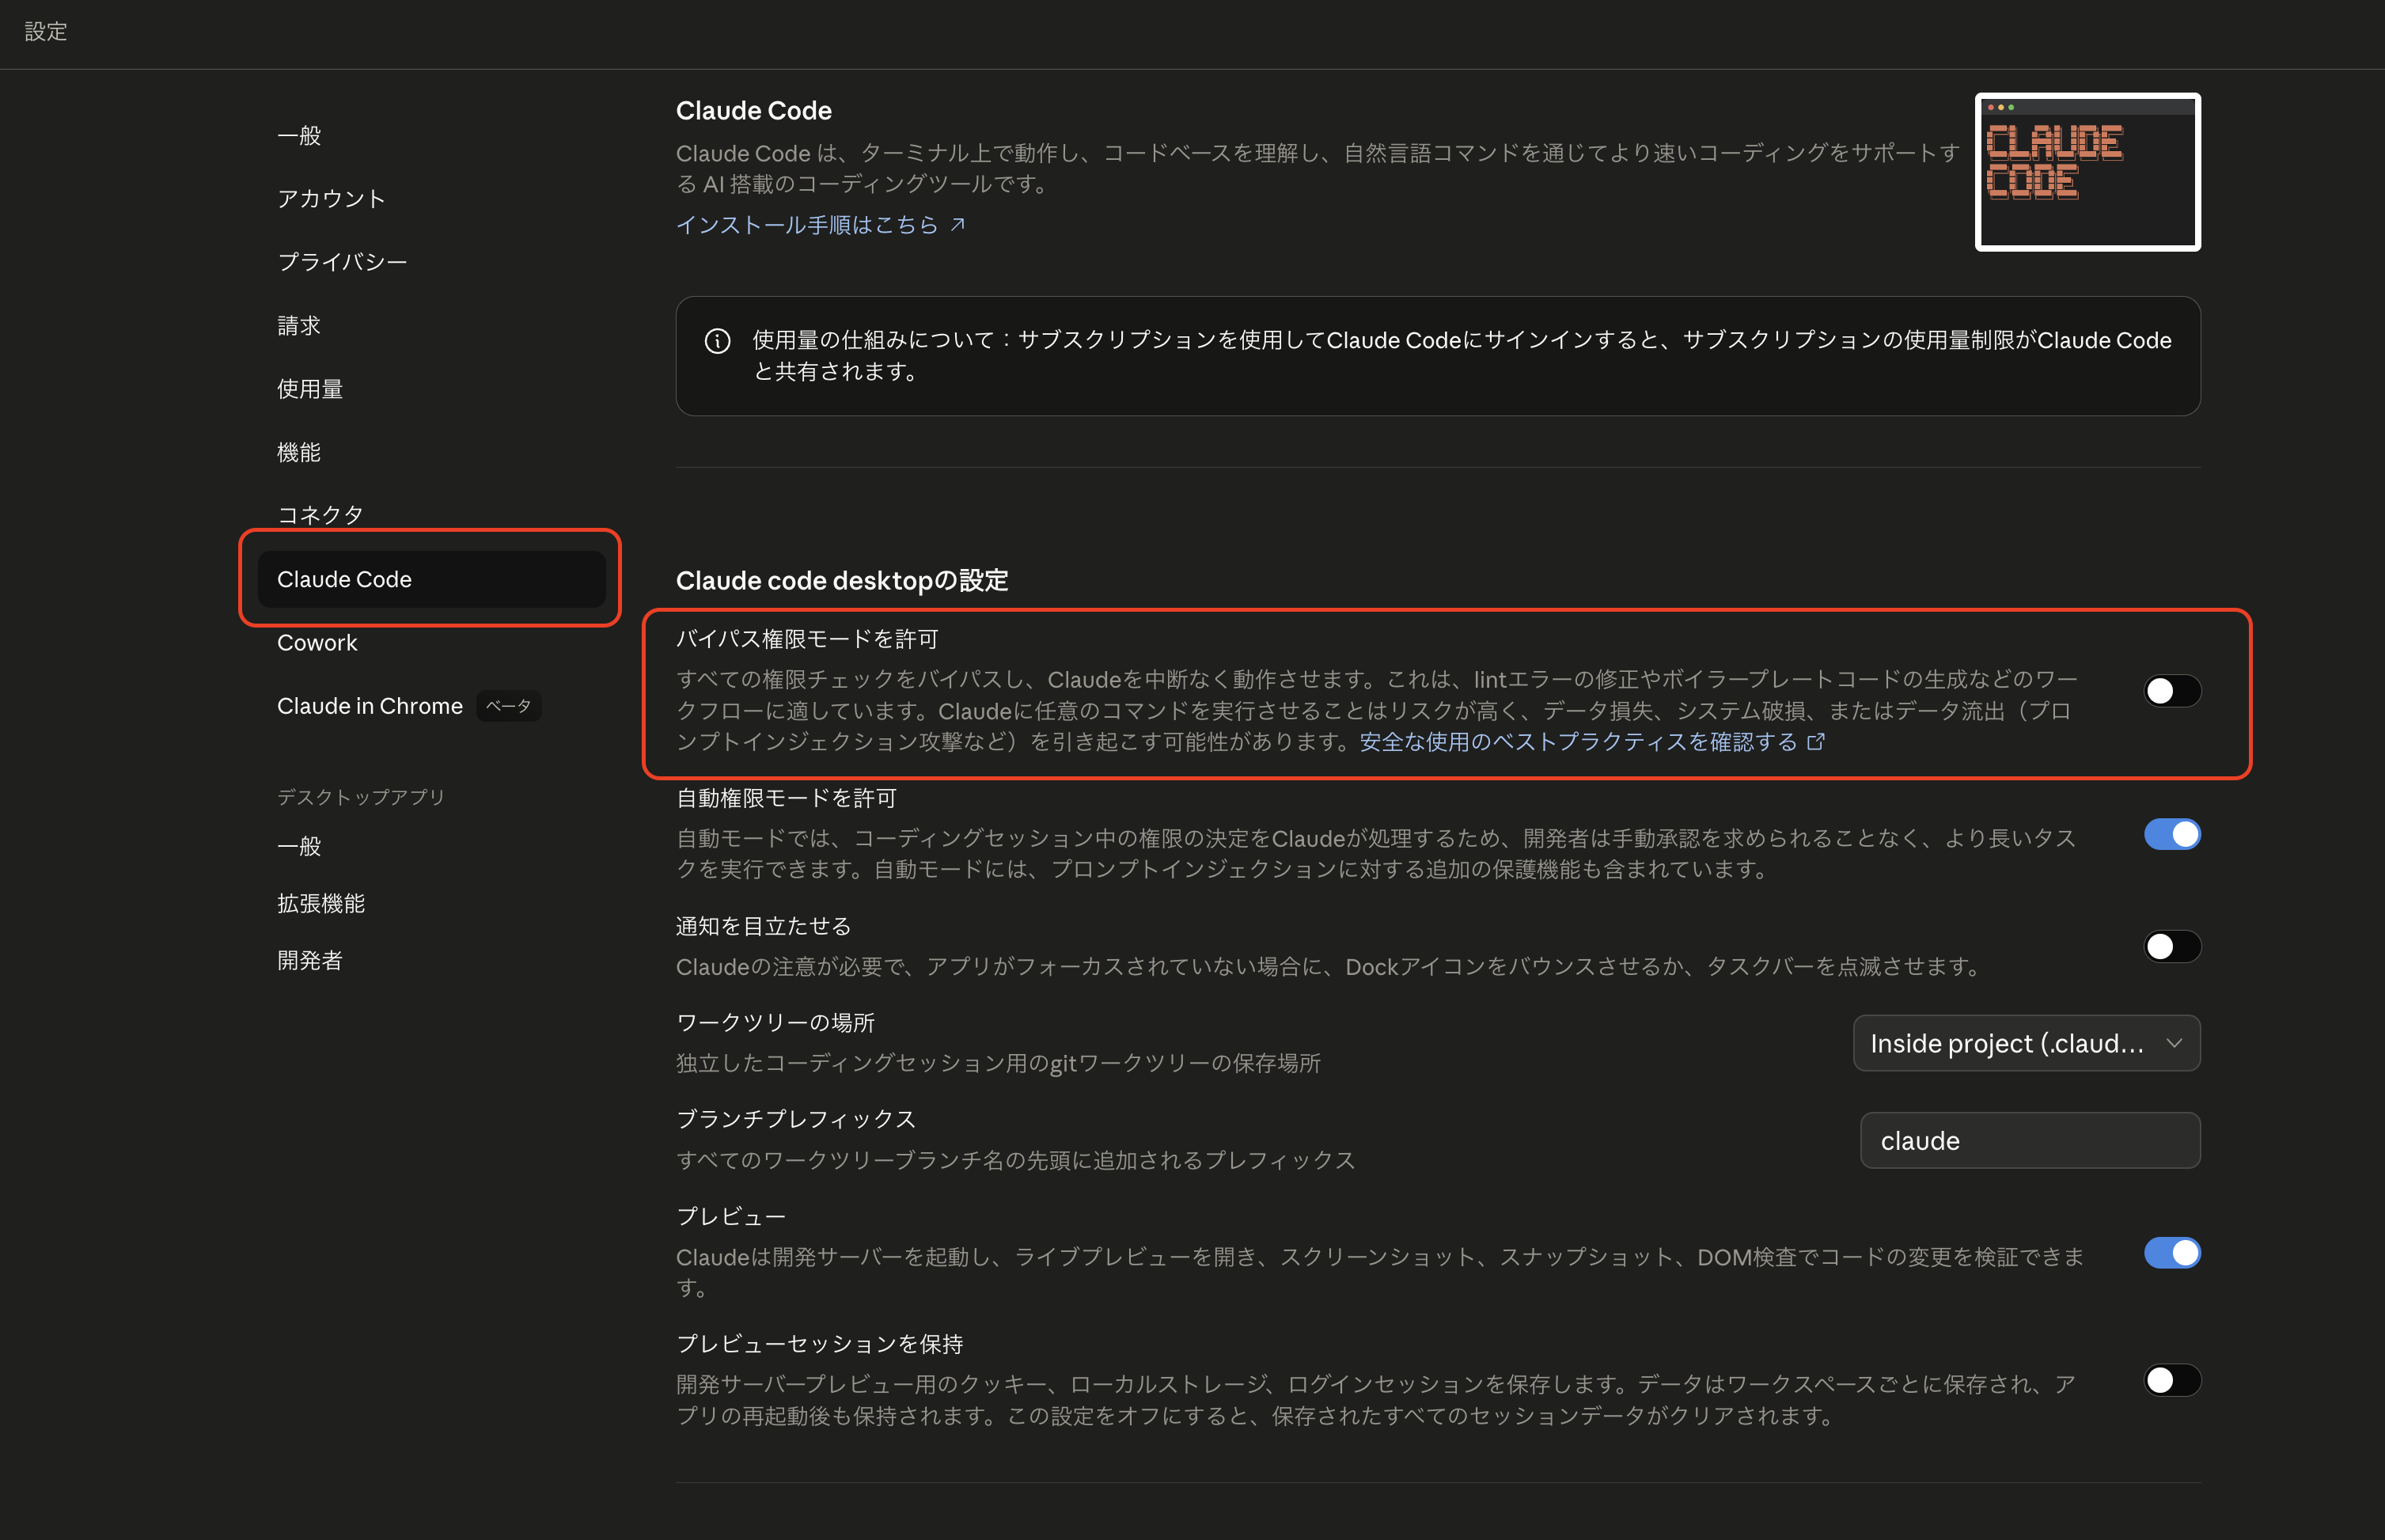The width and height of the screenshot is (2385, 1540).
Task: Select 使用量 in the settings sidebar
Action: (x=310, y=389)
